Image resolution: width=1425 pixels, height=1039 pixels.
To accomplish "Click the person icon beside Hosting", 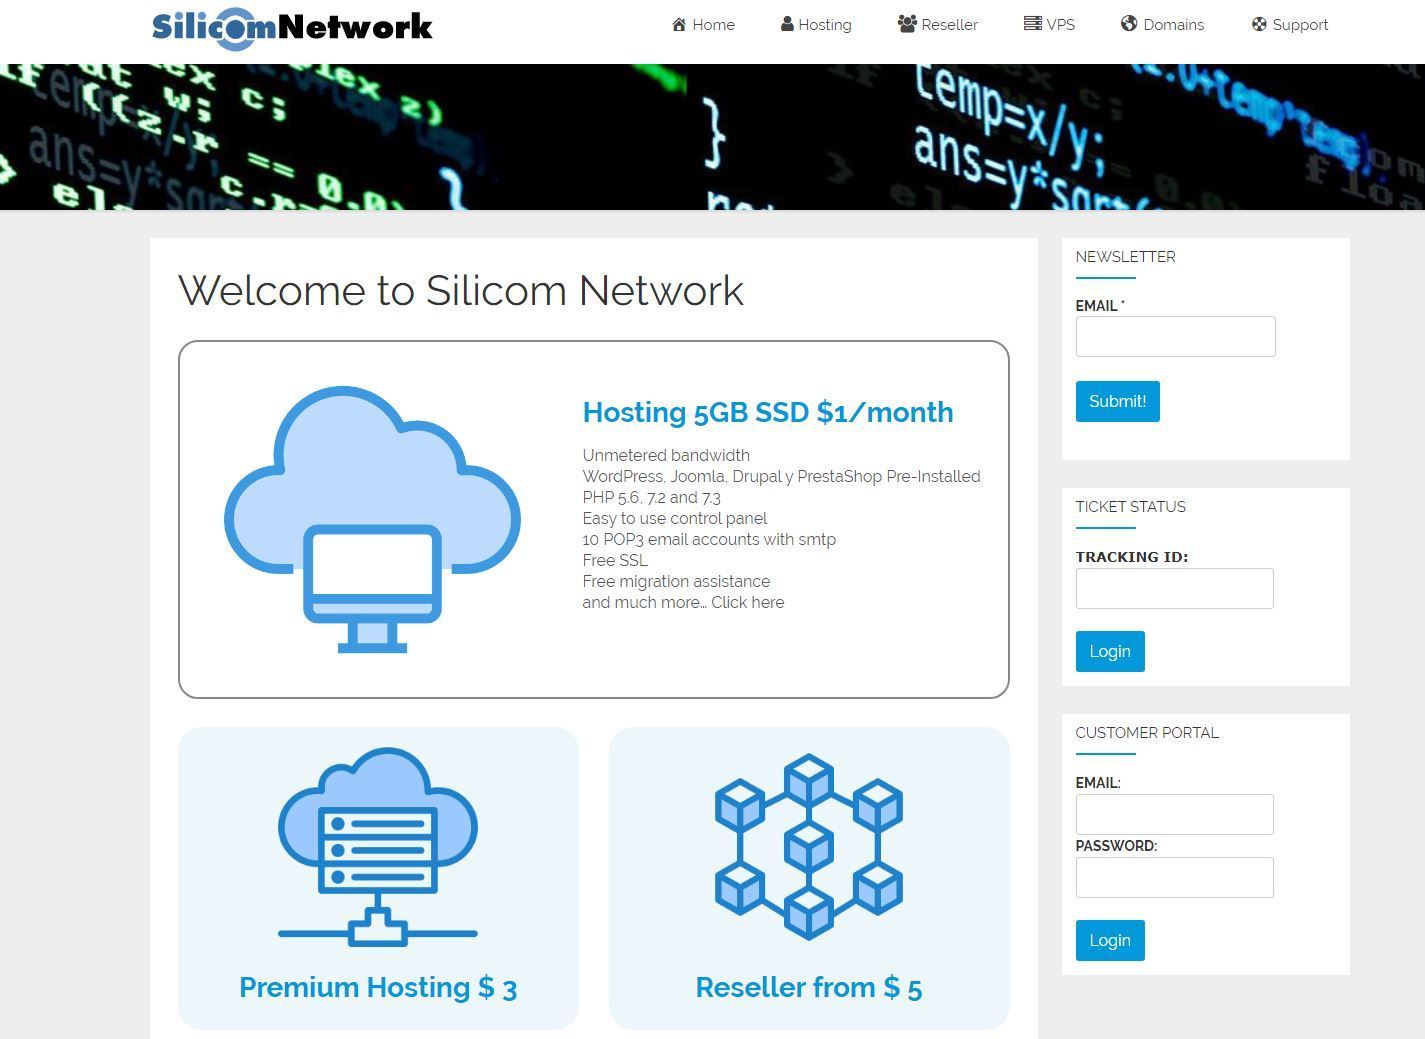I will pos(787,24).
